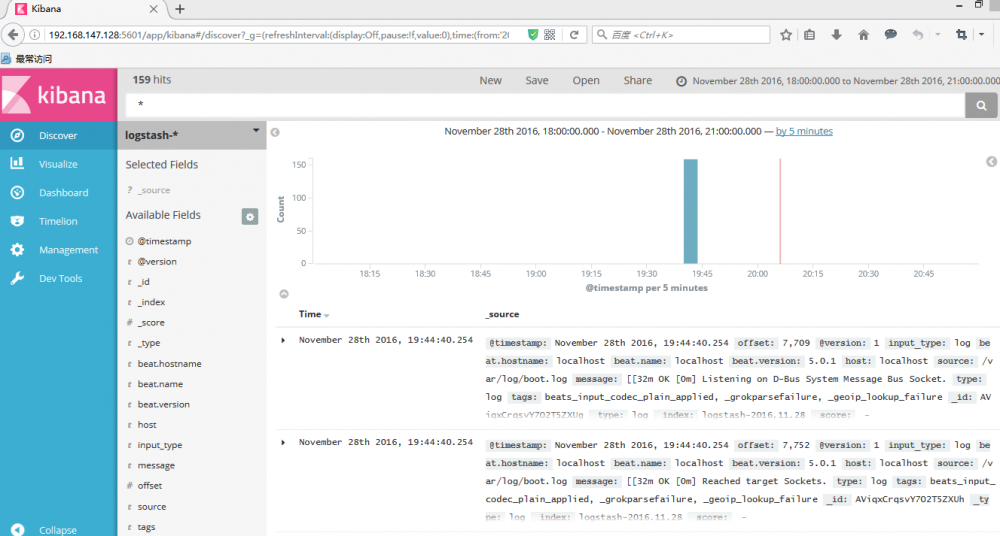Close the Kibana browser tab
This screenshot has height=536, width=1000.
(153, 9)
